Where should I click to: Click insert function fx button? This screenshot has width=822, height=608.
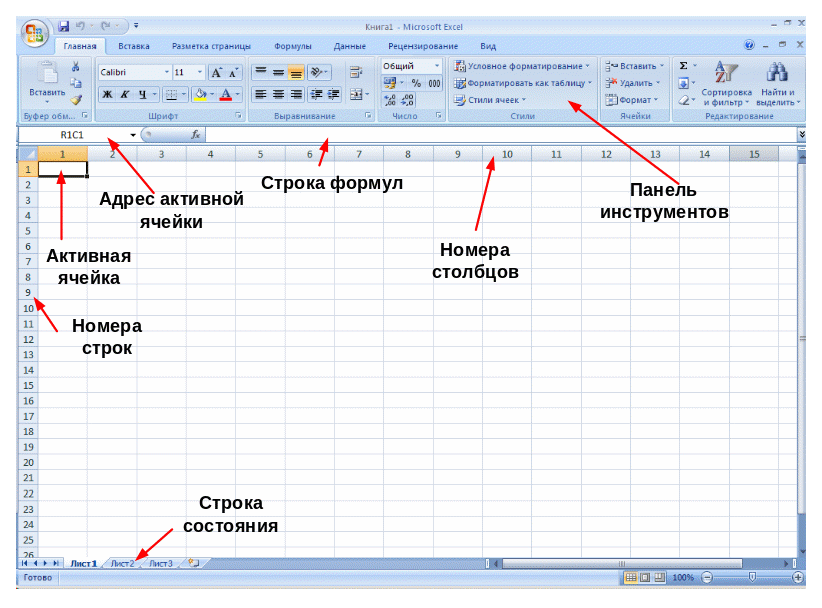tap(196, 135)
